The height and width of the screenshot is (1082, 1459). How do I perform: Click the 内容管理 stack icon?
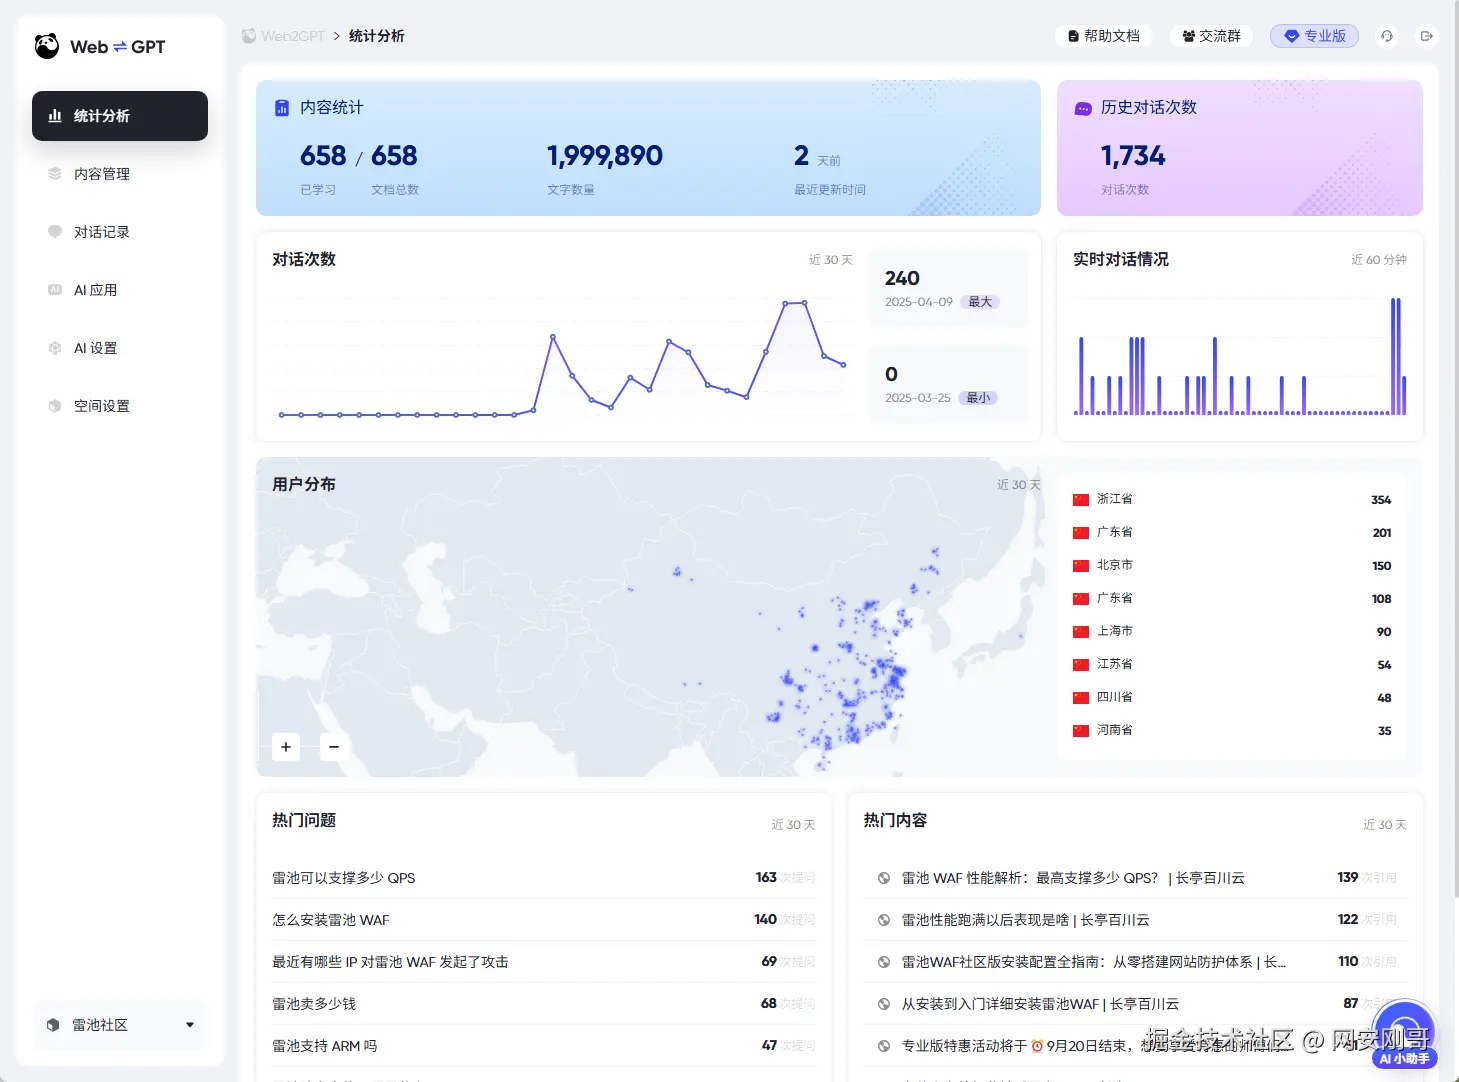[x=55, y=174]
